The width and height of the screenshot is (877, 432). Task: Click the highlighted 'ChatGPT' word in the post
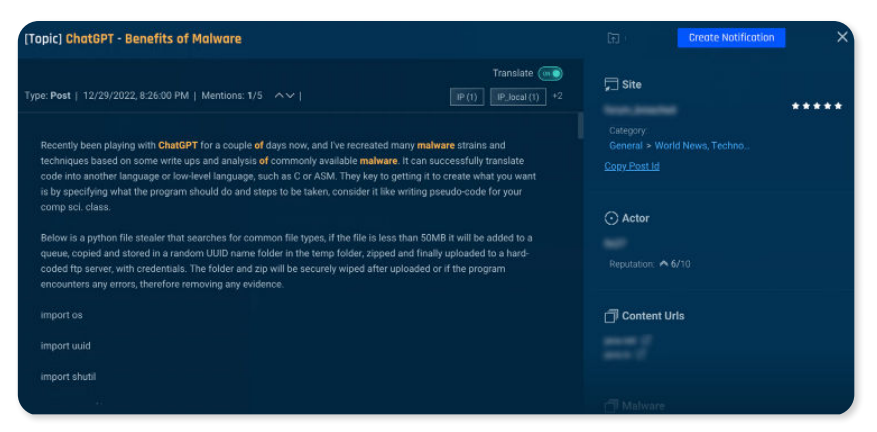178,145
